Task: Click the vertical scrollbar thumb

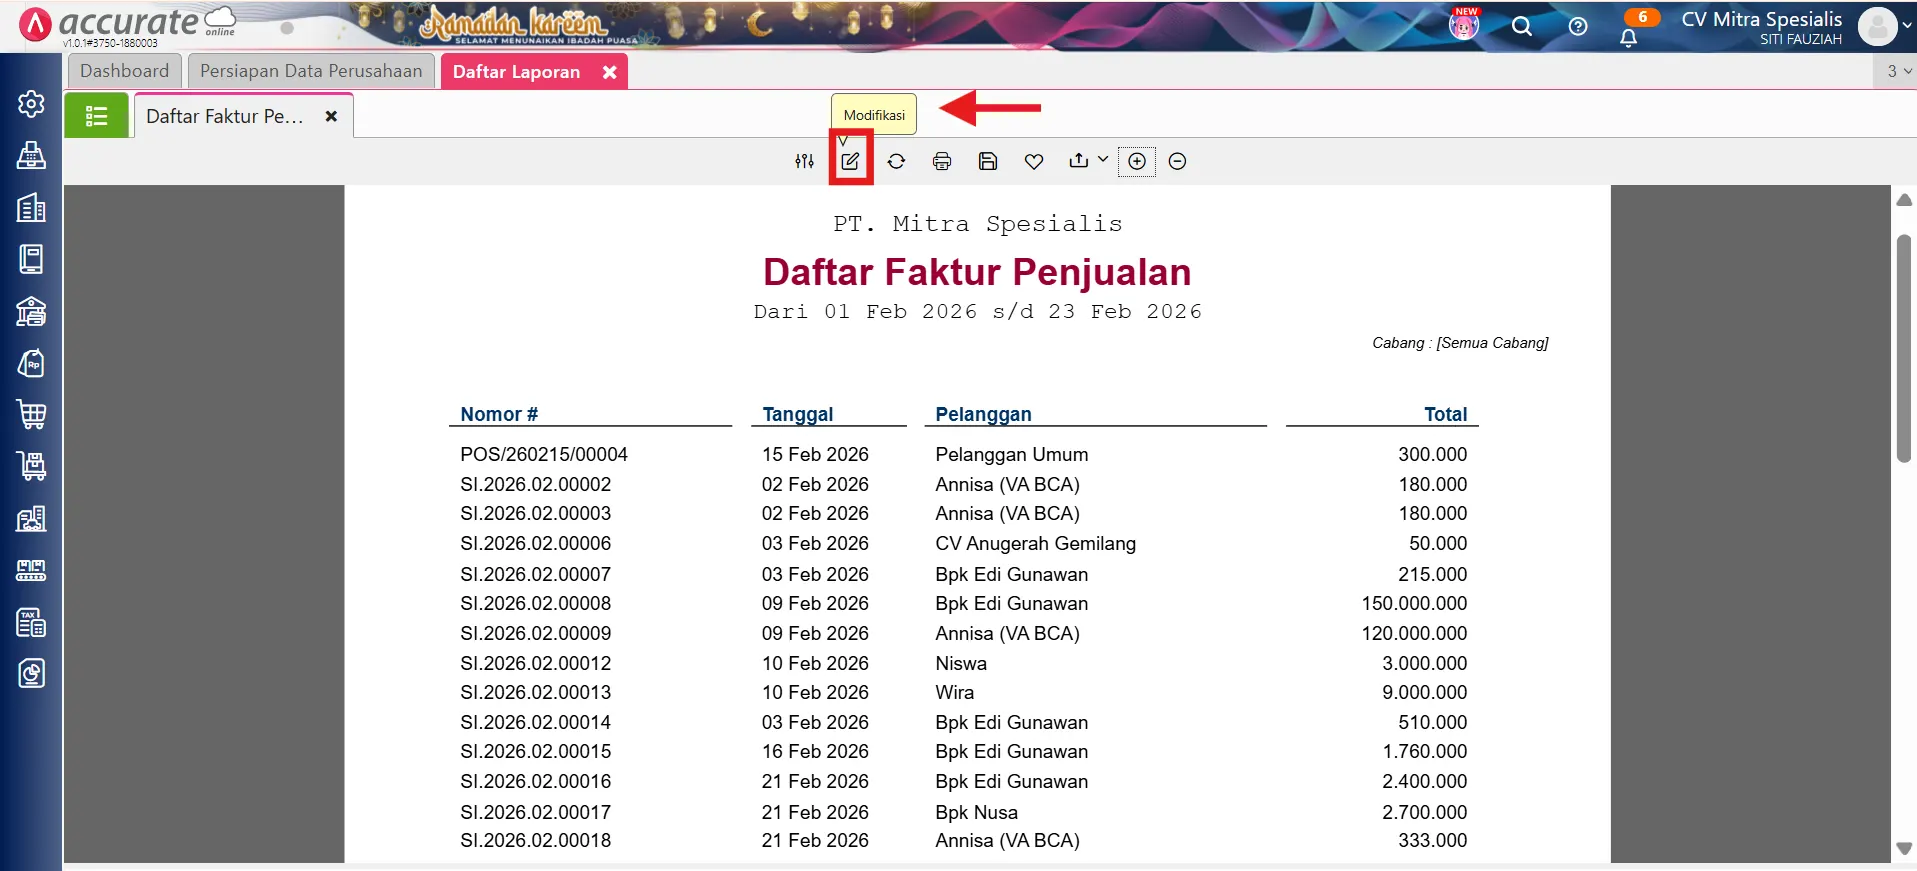Action: click(1904, 348)
